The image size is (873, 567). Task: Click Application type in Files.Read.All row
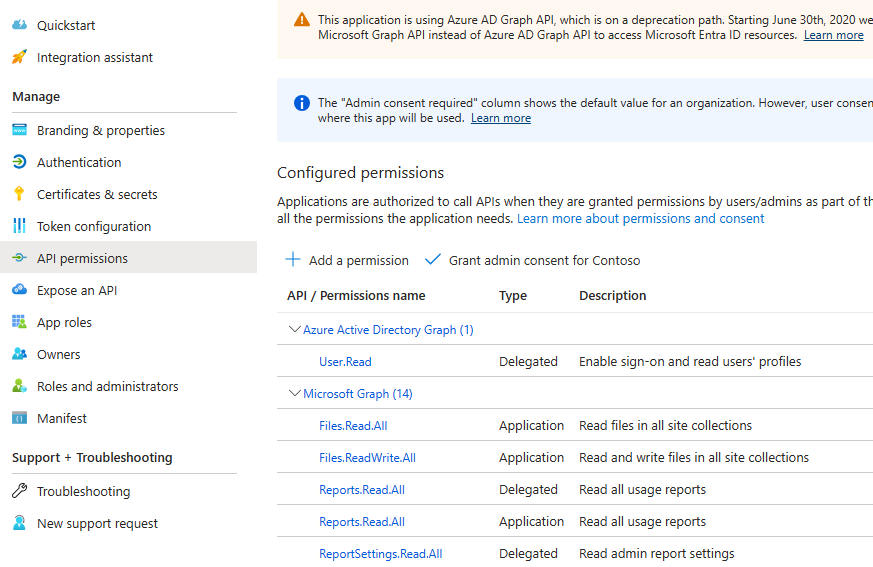[531, 426]
